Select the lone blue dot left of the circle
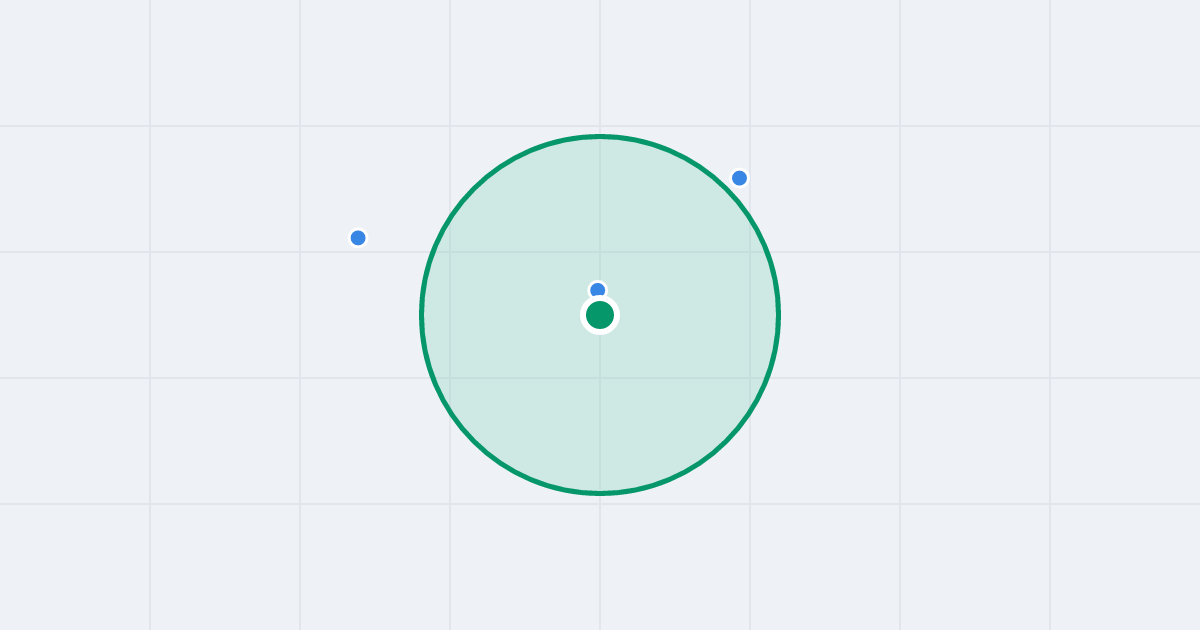The width and height of the screenshot is (1200, 630). (358, 238)
